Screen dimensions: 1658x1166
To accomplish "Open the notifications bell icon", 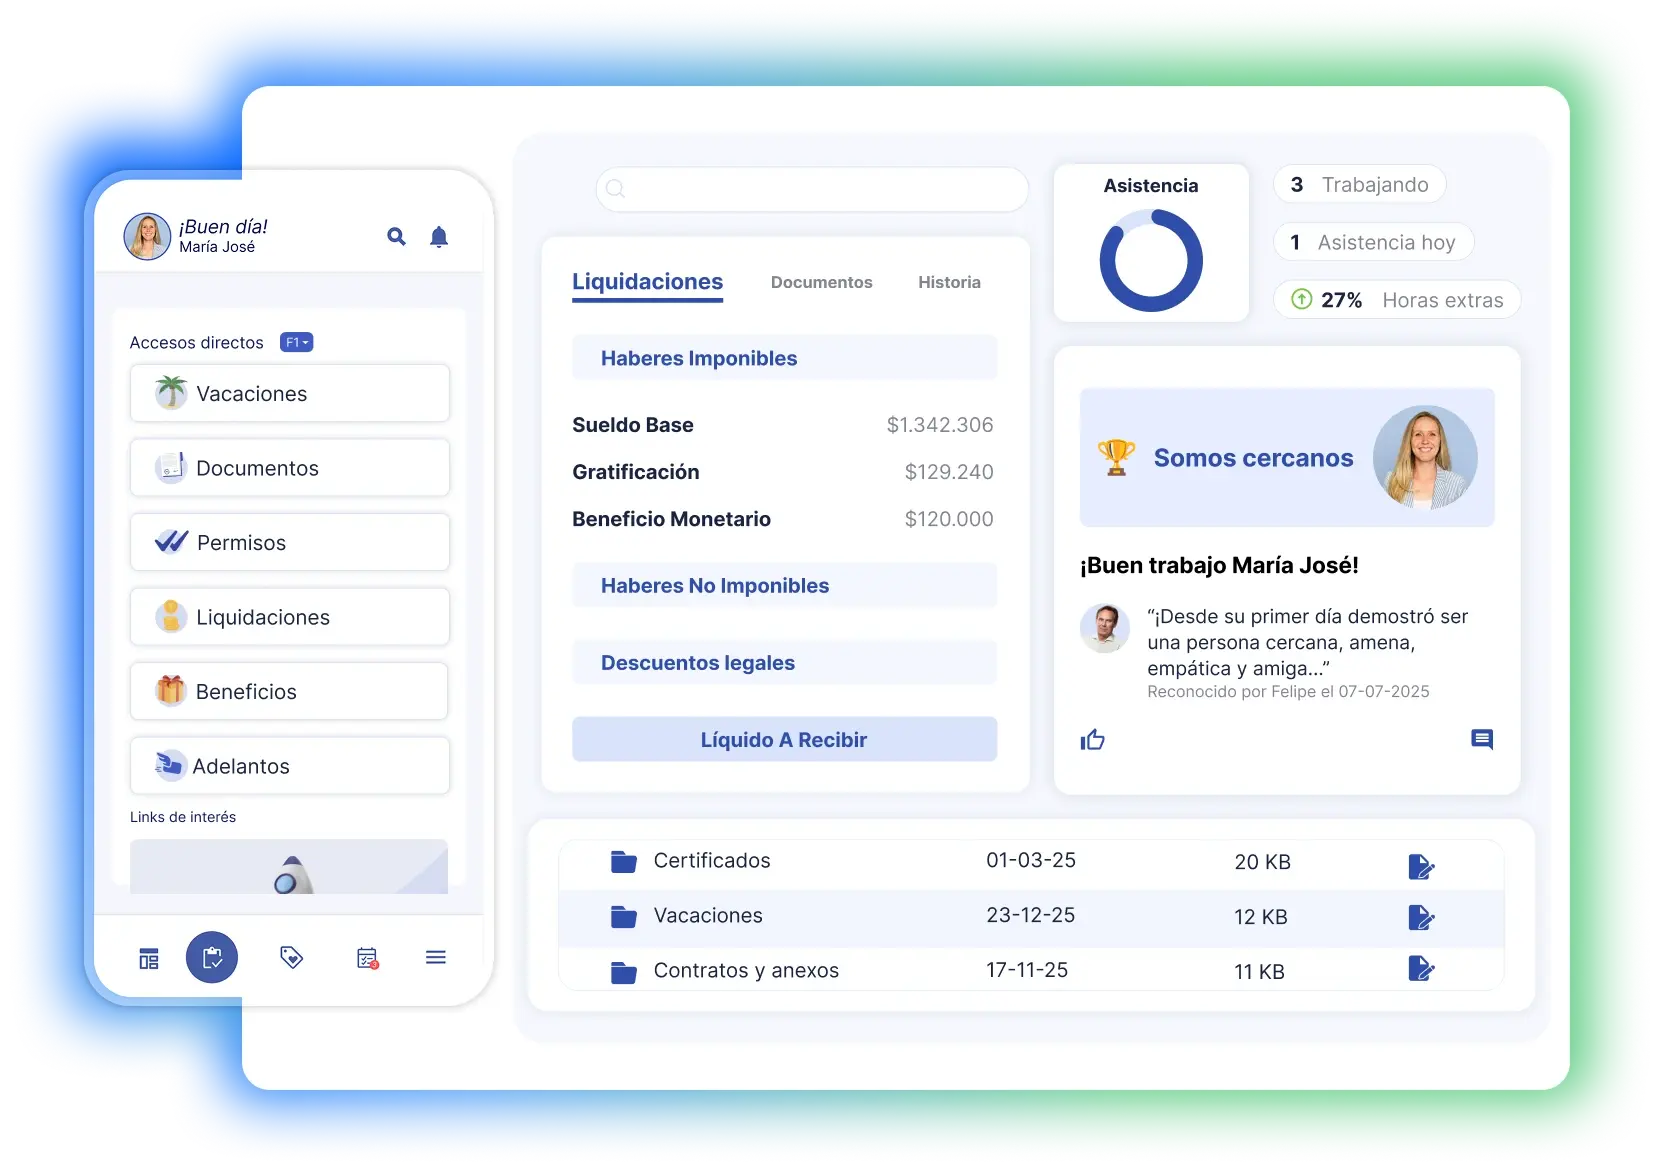I will pos(439,237).
